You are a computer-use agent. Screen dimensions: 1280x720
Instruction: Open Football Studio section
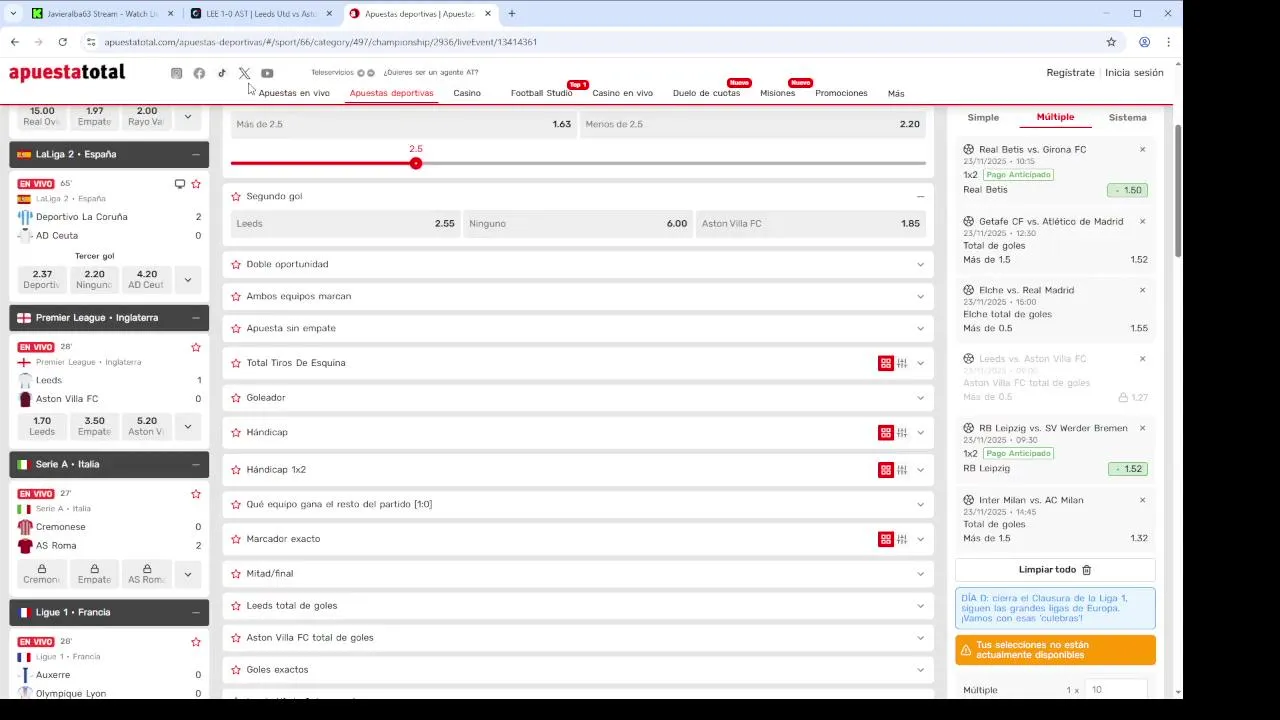click(x=541, y=93)
